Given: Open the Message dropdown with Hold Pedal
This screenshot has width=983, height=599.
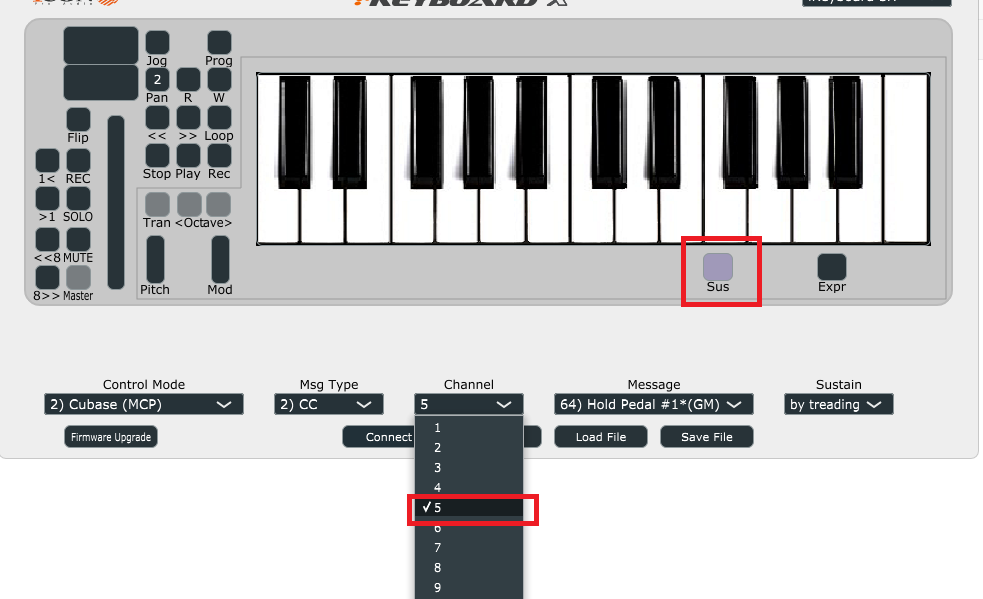Looking at the screenshot, I should click(x=653, y=405).
